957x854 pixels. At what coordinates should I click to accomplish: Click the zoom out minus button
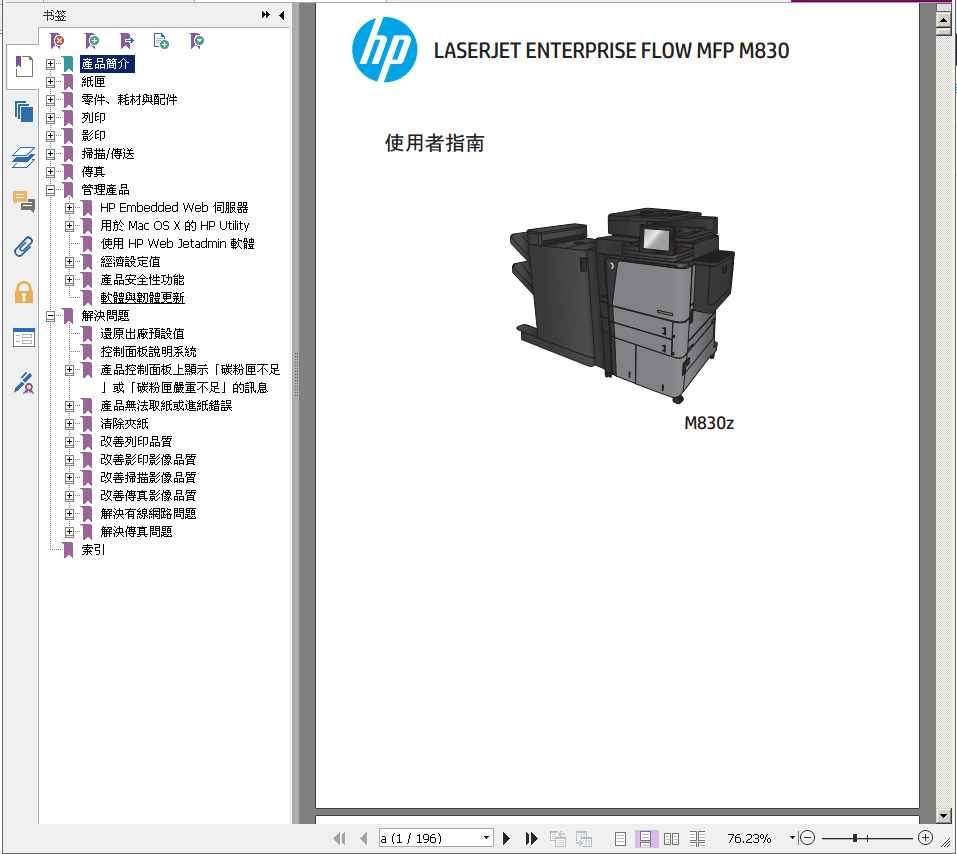pyautogui.click(x=807, y=838)
